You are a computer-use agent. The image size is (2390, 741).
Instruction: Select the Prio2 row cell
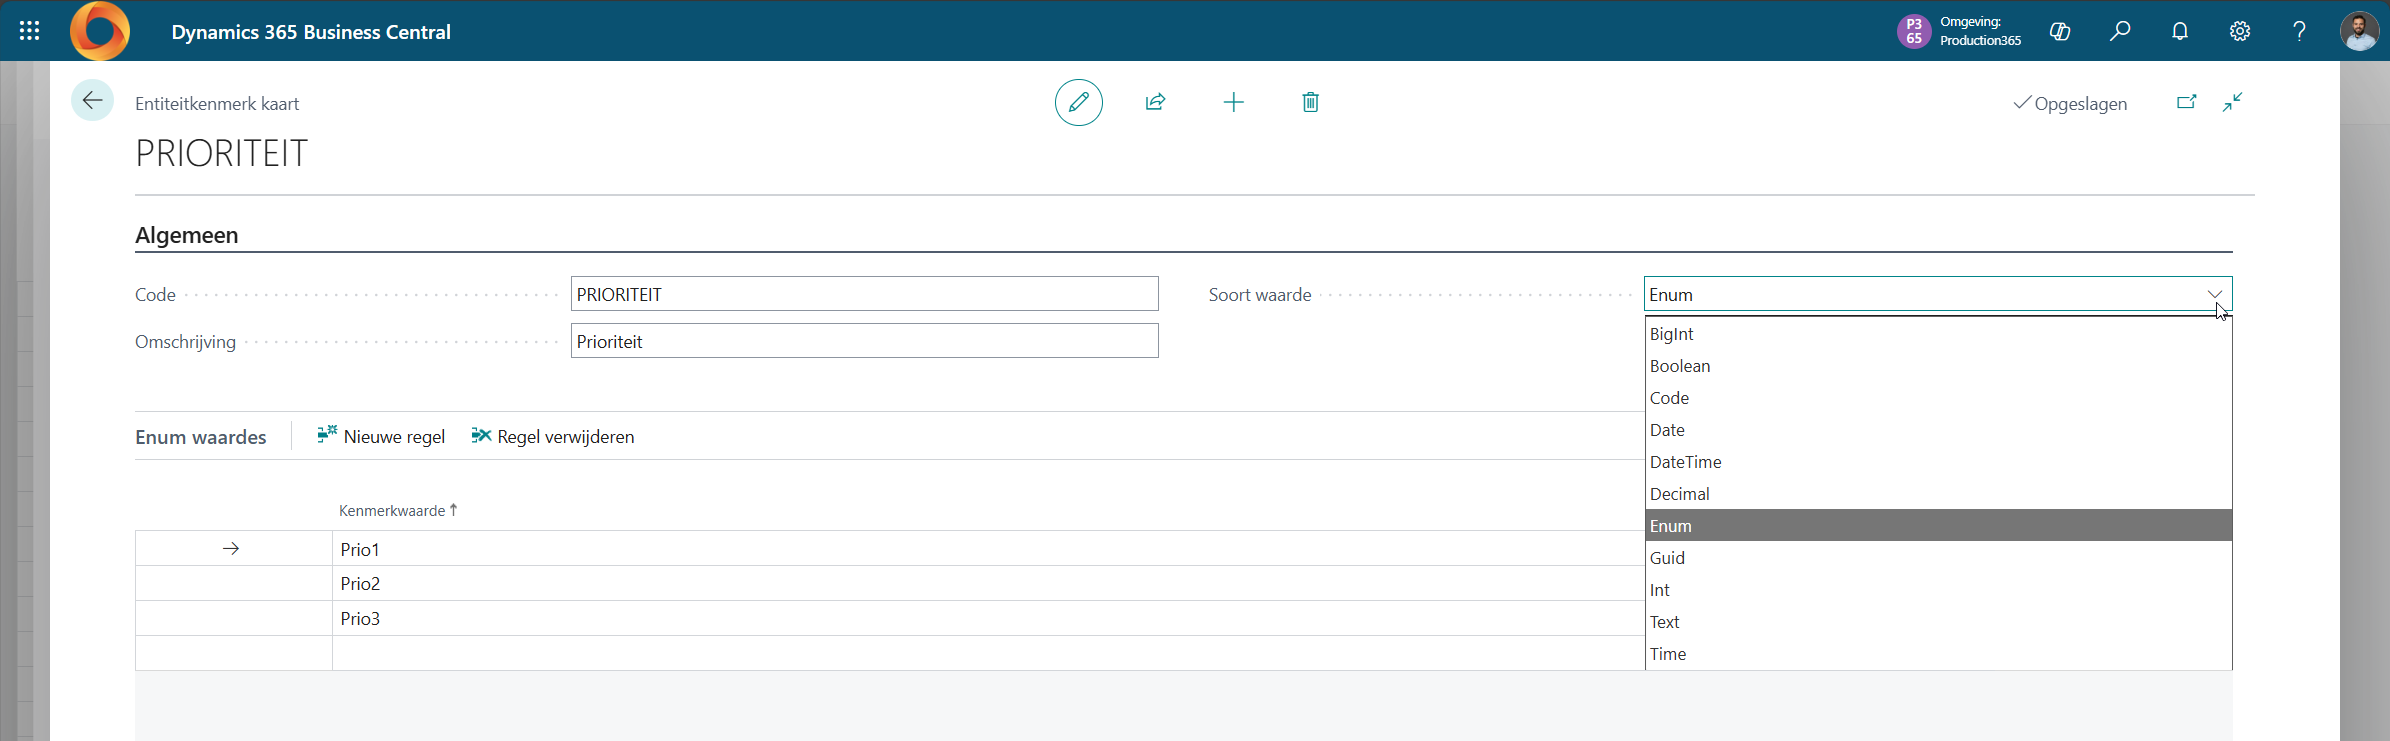(x=360, y=583)
